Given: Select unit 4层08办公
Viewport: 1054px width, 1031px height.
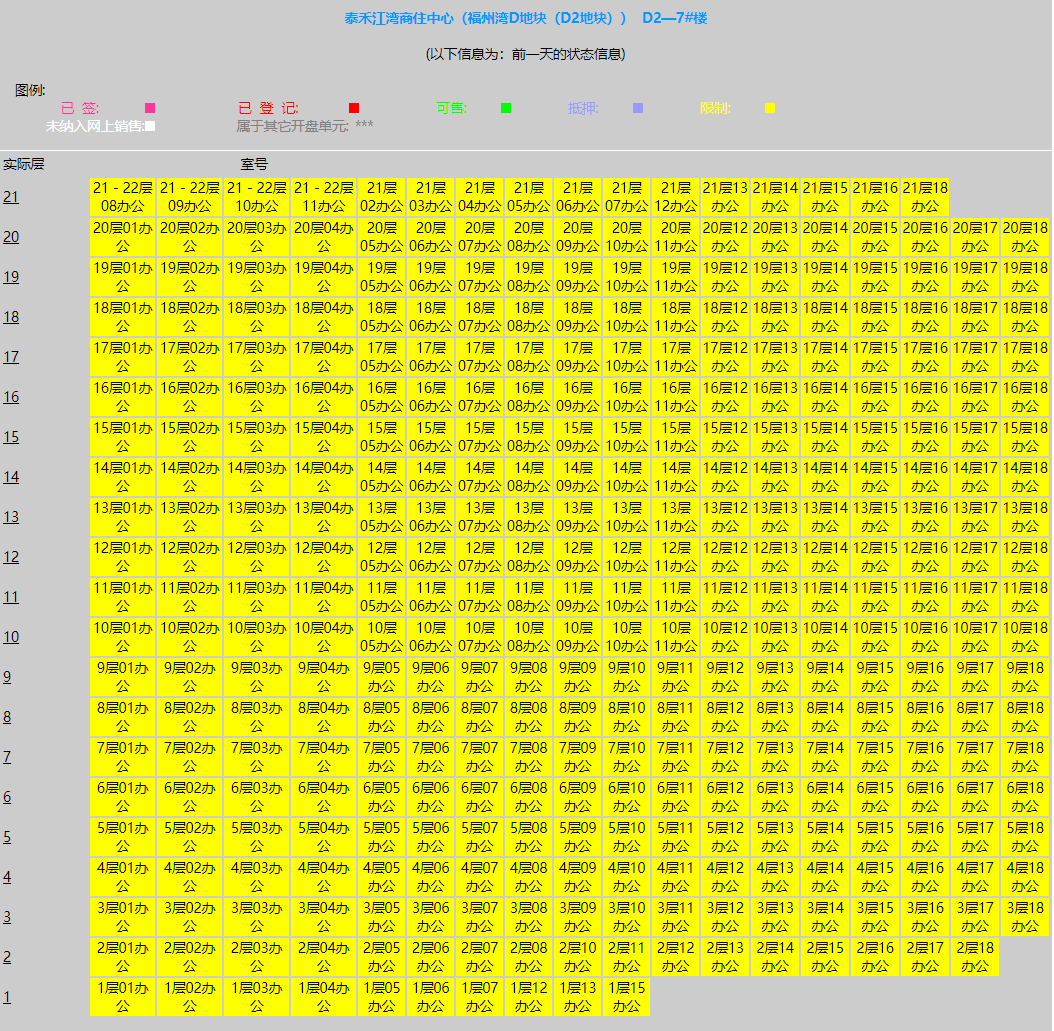Looking at the screenshot, I should pyautogui.click(x=528, y=877).
